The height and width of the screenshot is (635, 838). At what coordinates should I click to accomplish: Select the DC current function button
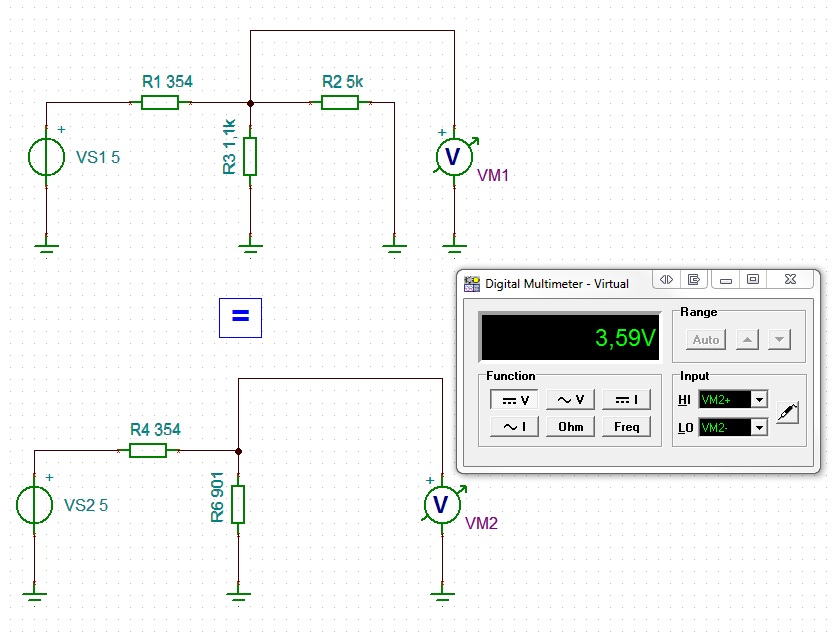[x=626, y=400]
